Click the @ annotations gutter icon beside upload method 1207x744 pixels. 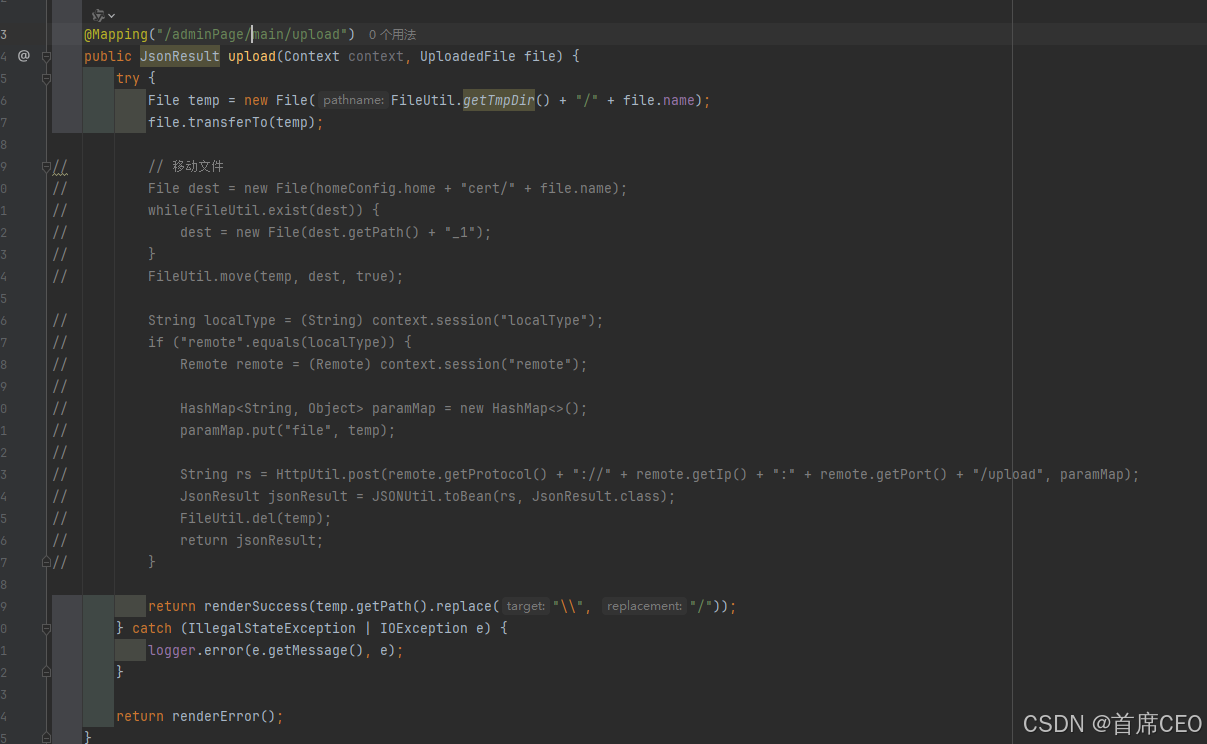24,56
